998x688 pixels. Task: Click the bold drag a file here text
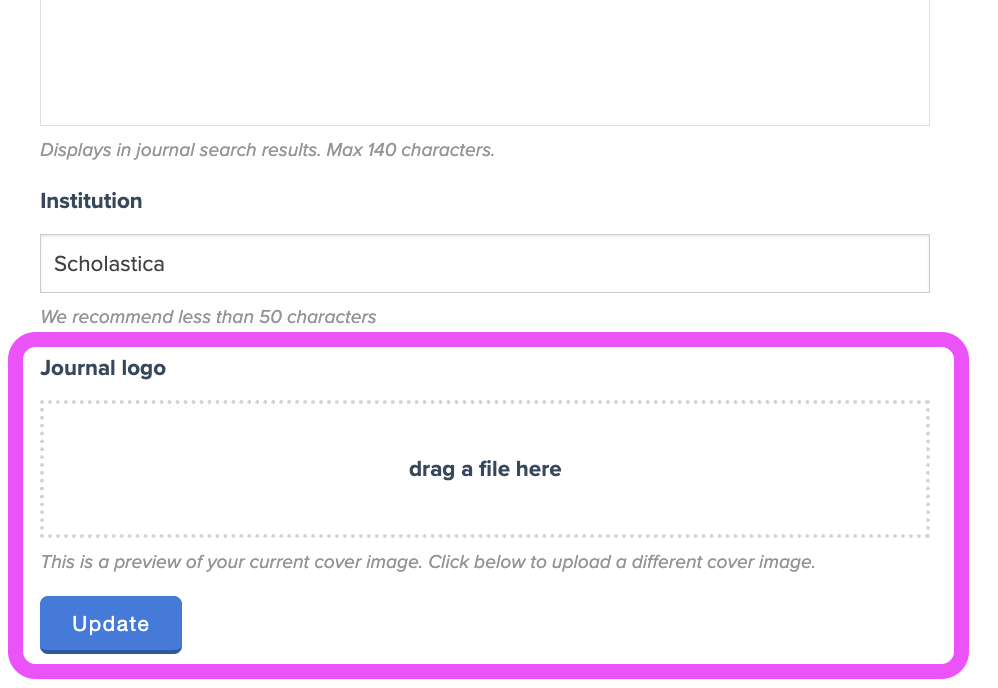tap(485, 469)
